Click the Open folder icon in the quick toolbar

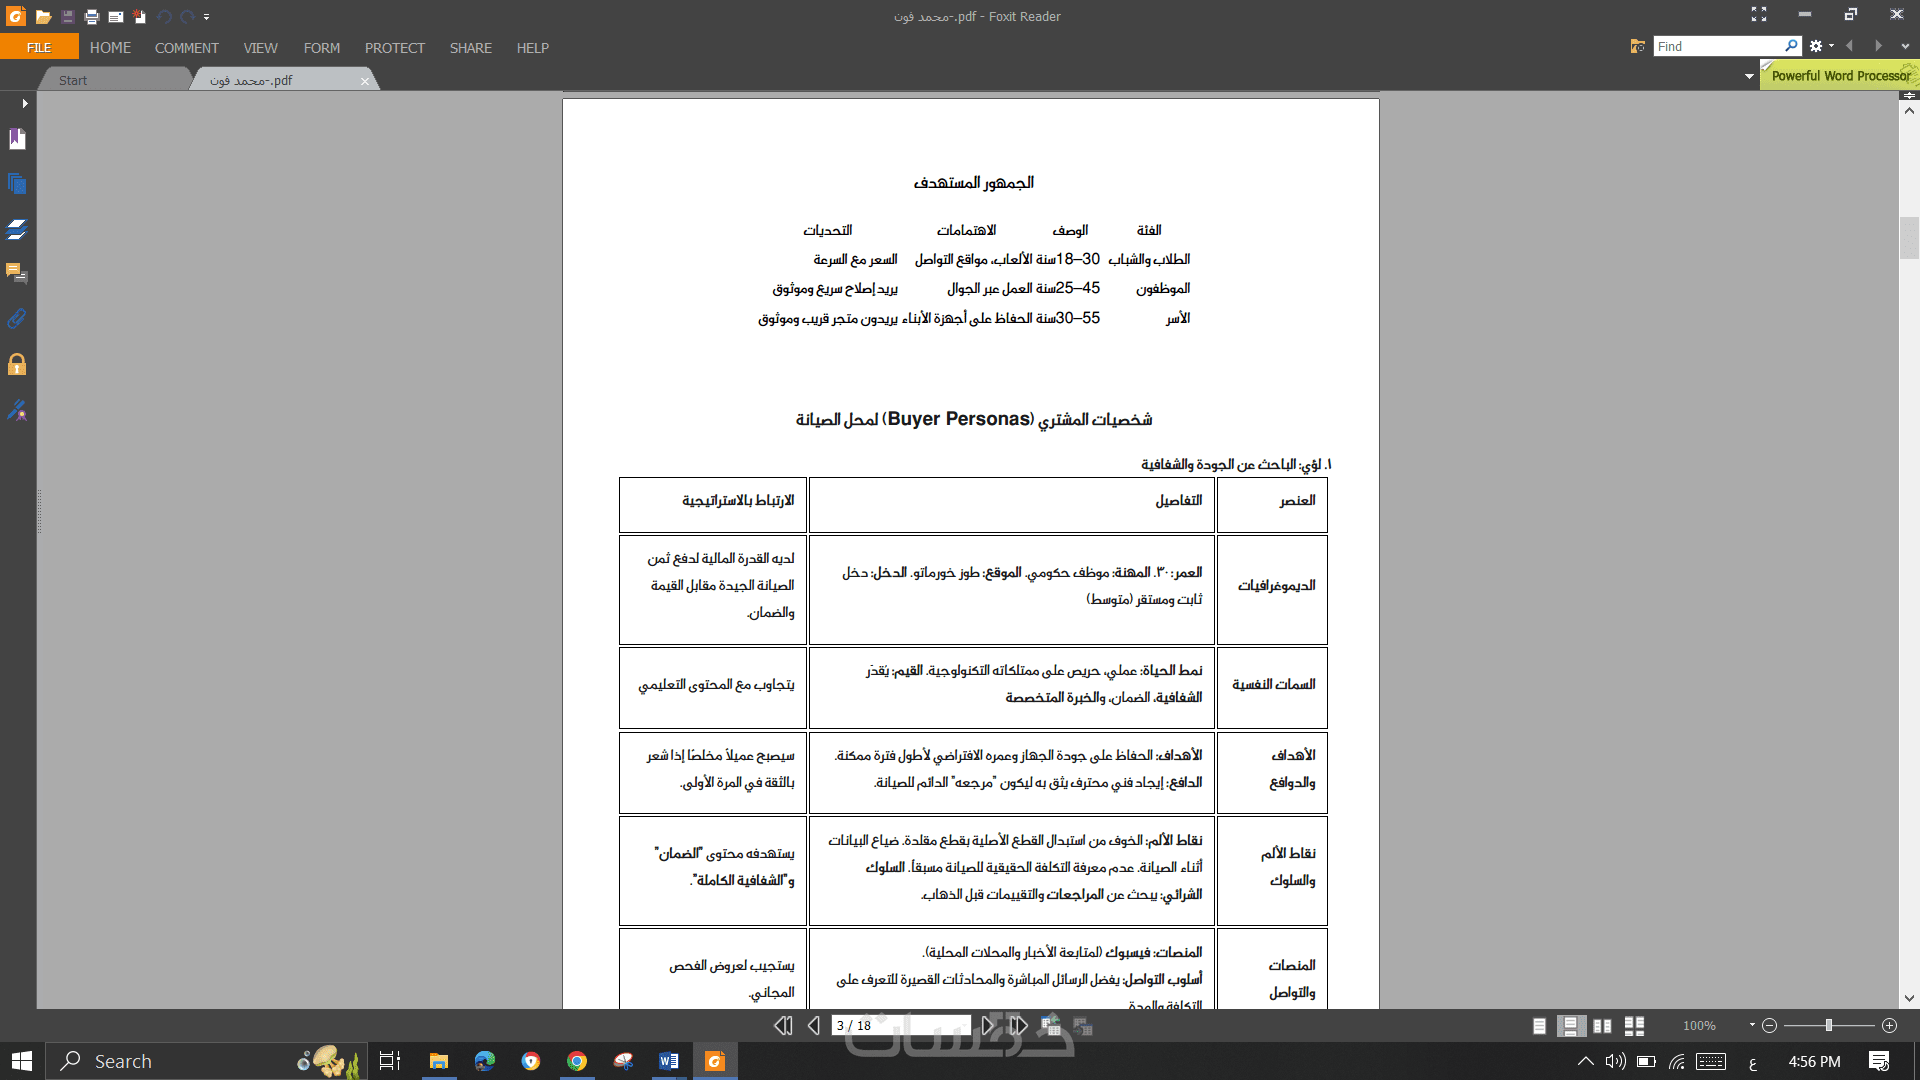pyautogui.click(x=43, y=17)
